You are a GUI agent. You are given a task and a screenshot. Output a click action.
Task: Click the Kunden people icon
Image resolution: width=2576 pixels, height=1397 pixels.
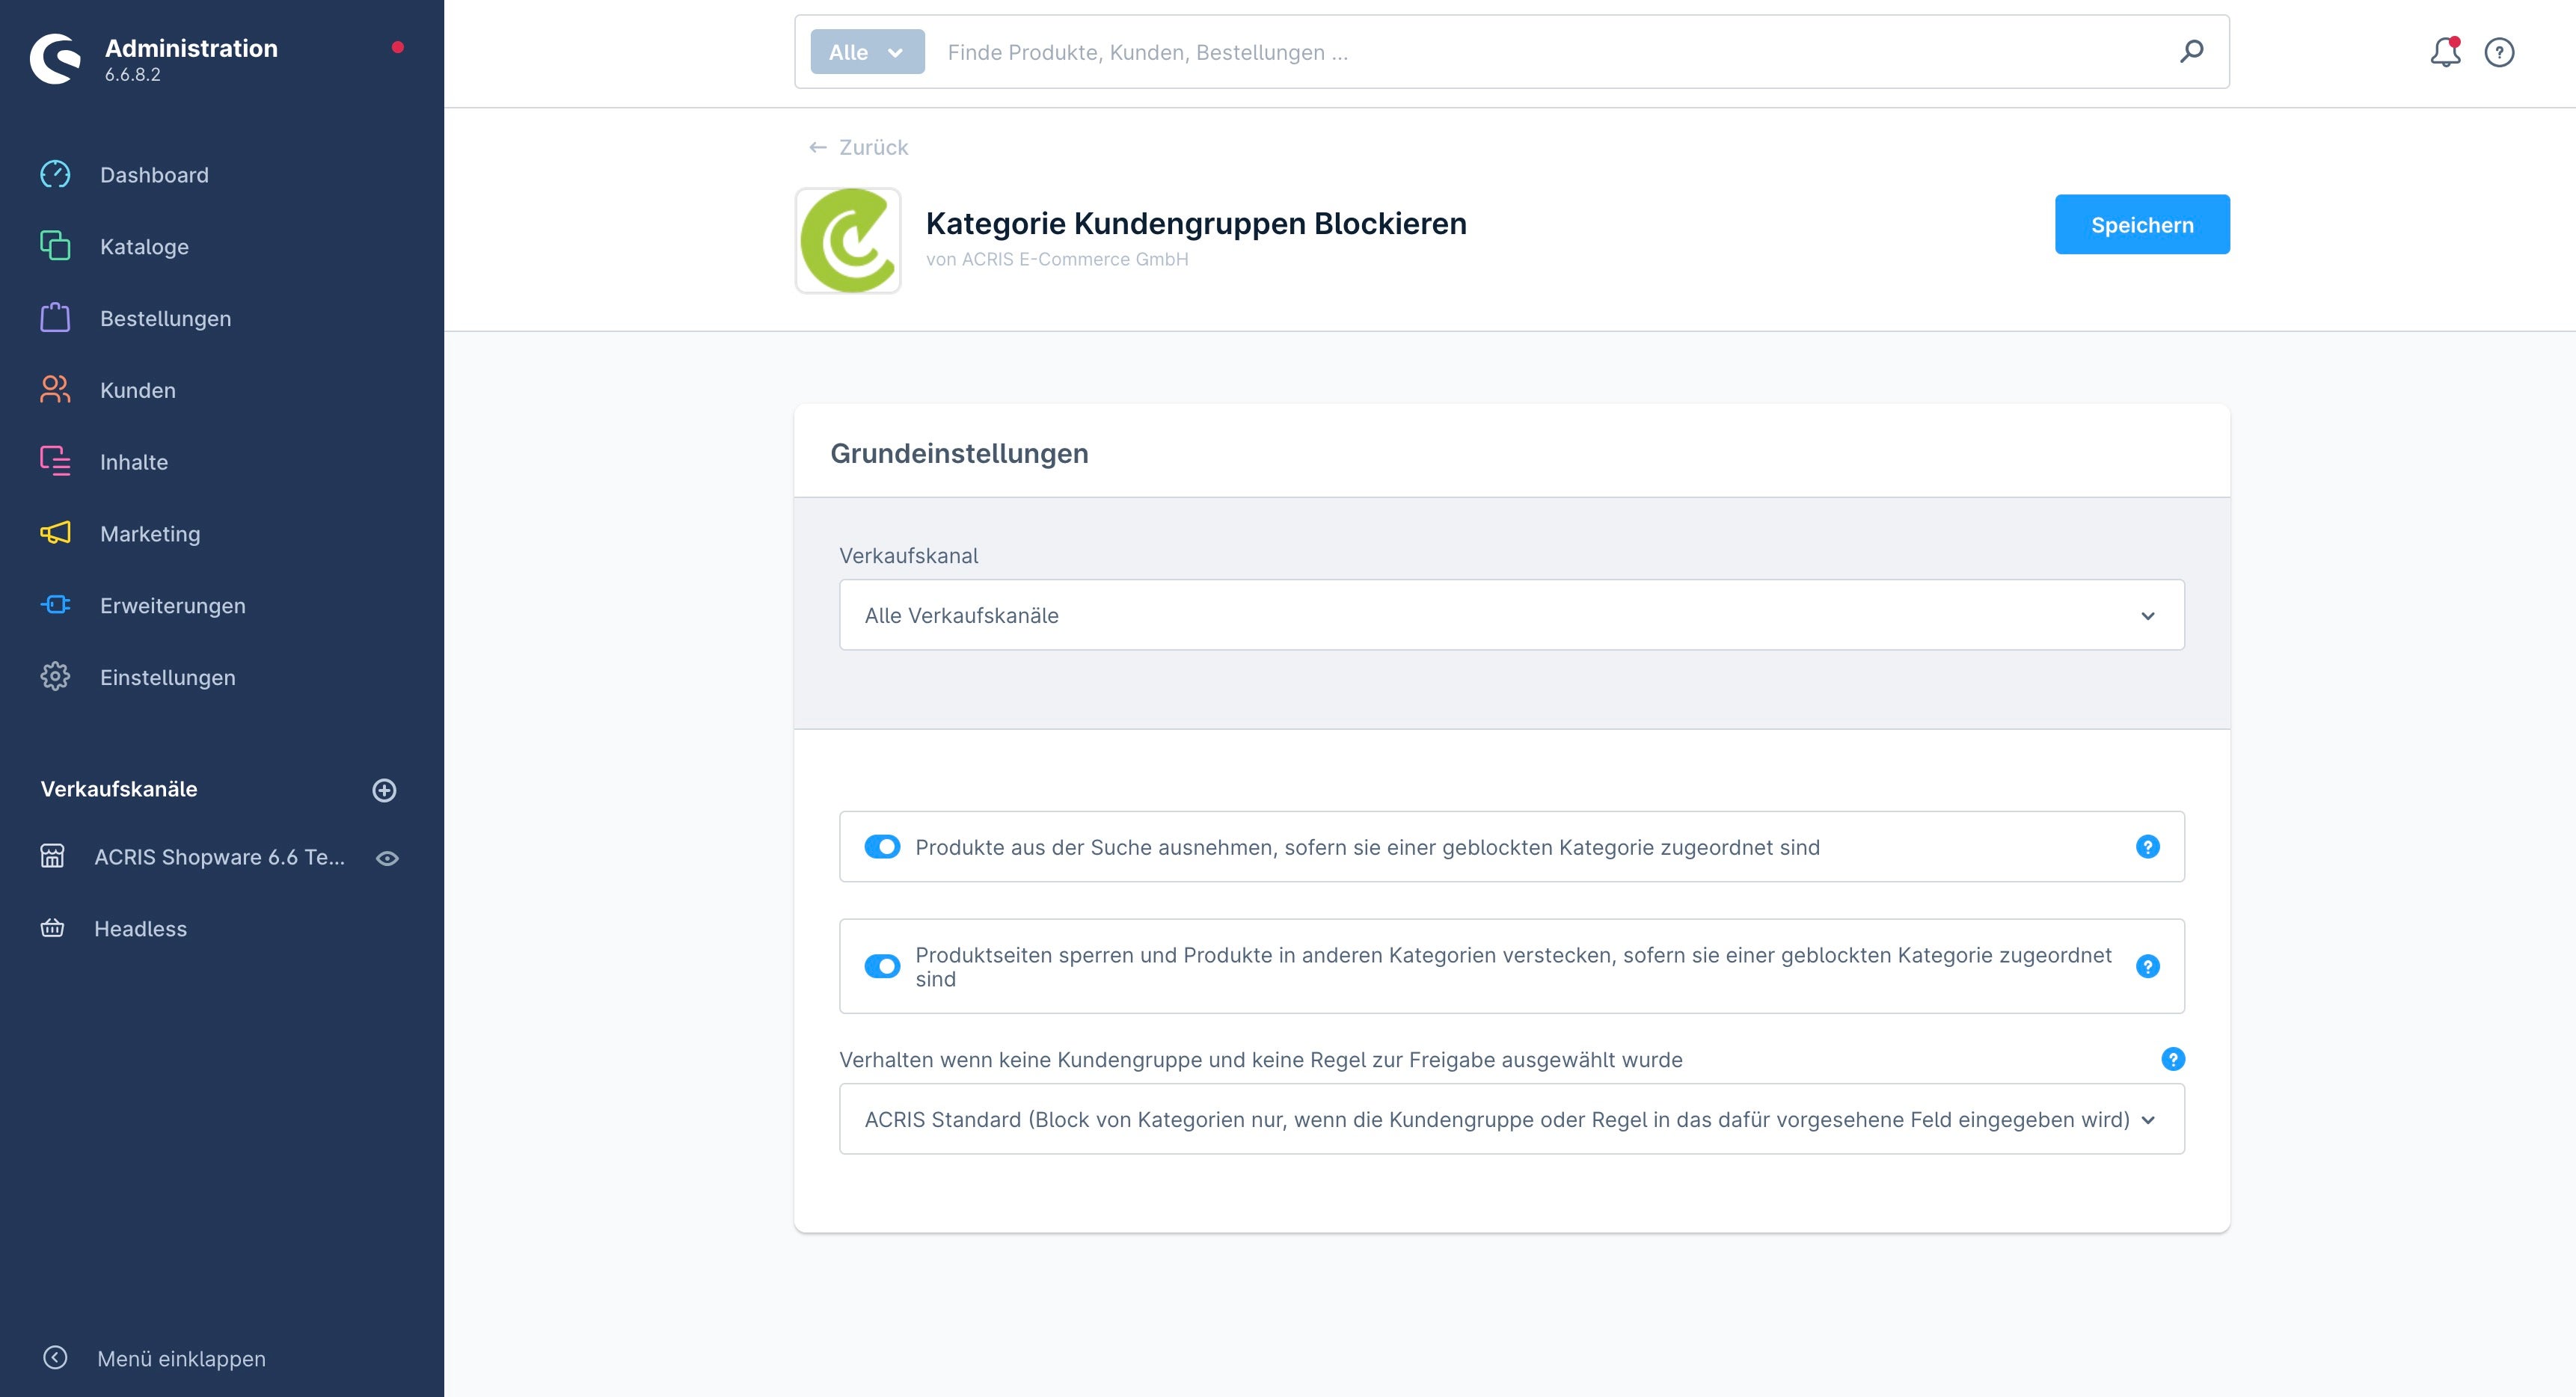(x=55, y=390)
